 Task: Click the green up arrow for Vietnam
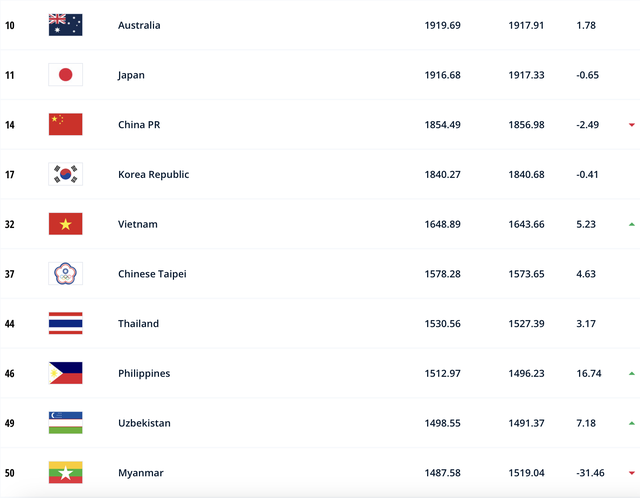(x=632, y=224)
